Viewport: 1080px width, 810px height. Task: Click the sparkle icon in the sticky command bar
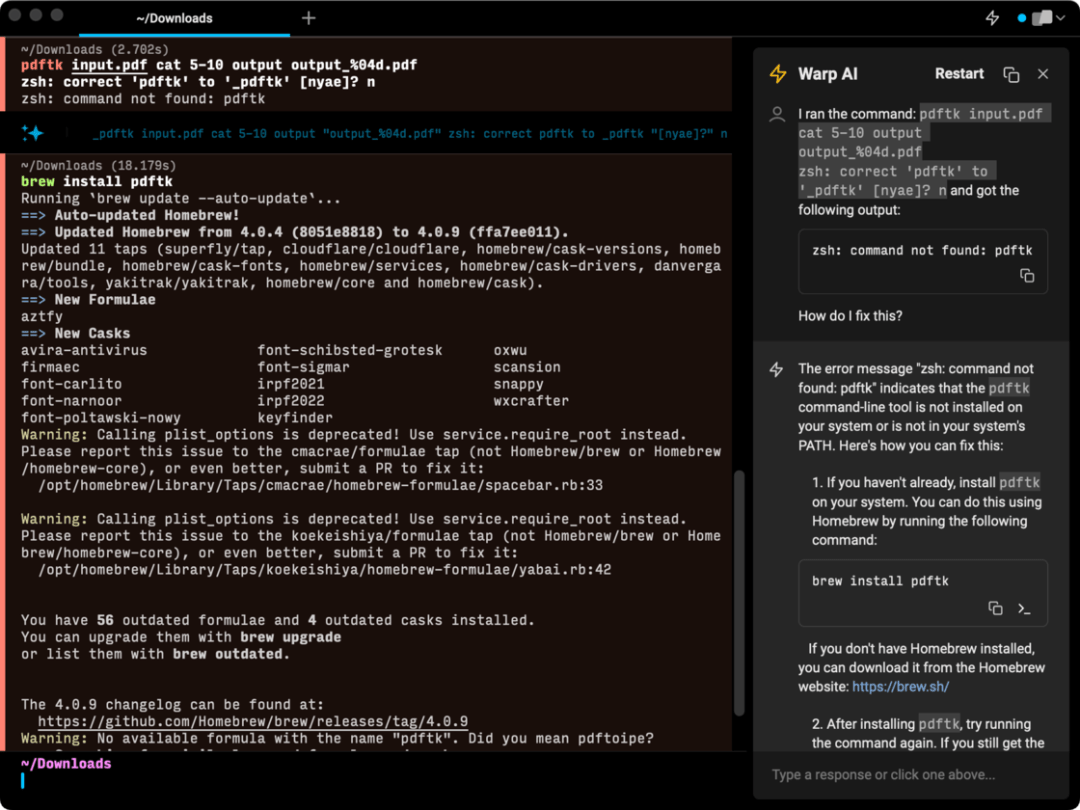[32, 133]
